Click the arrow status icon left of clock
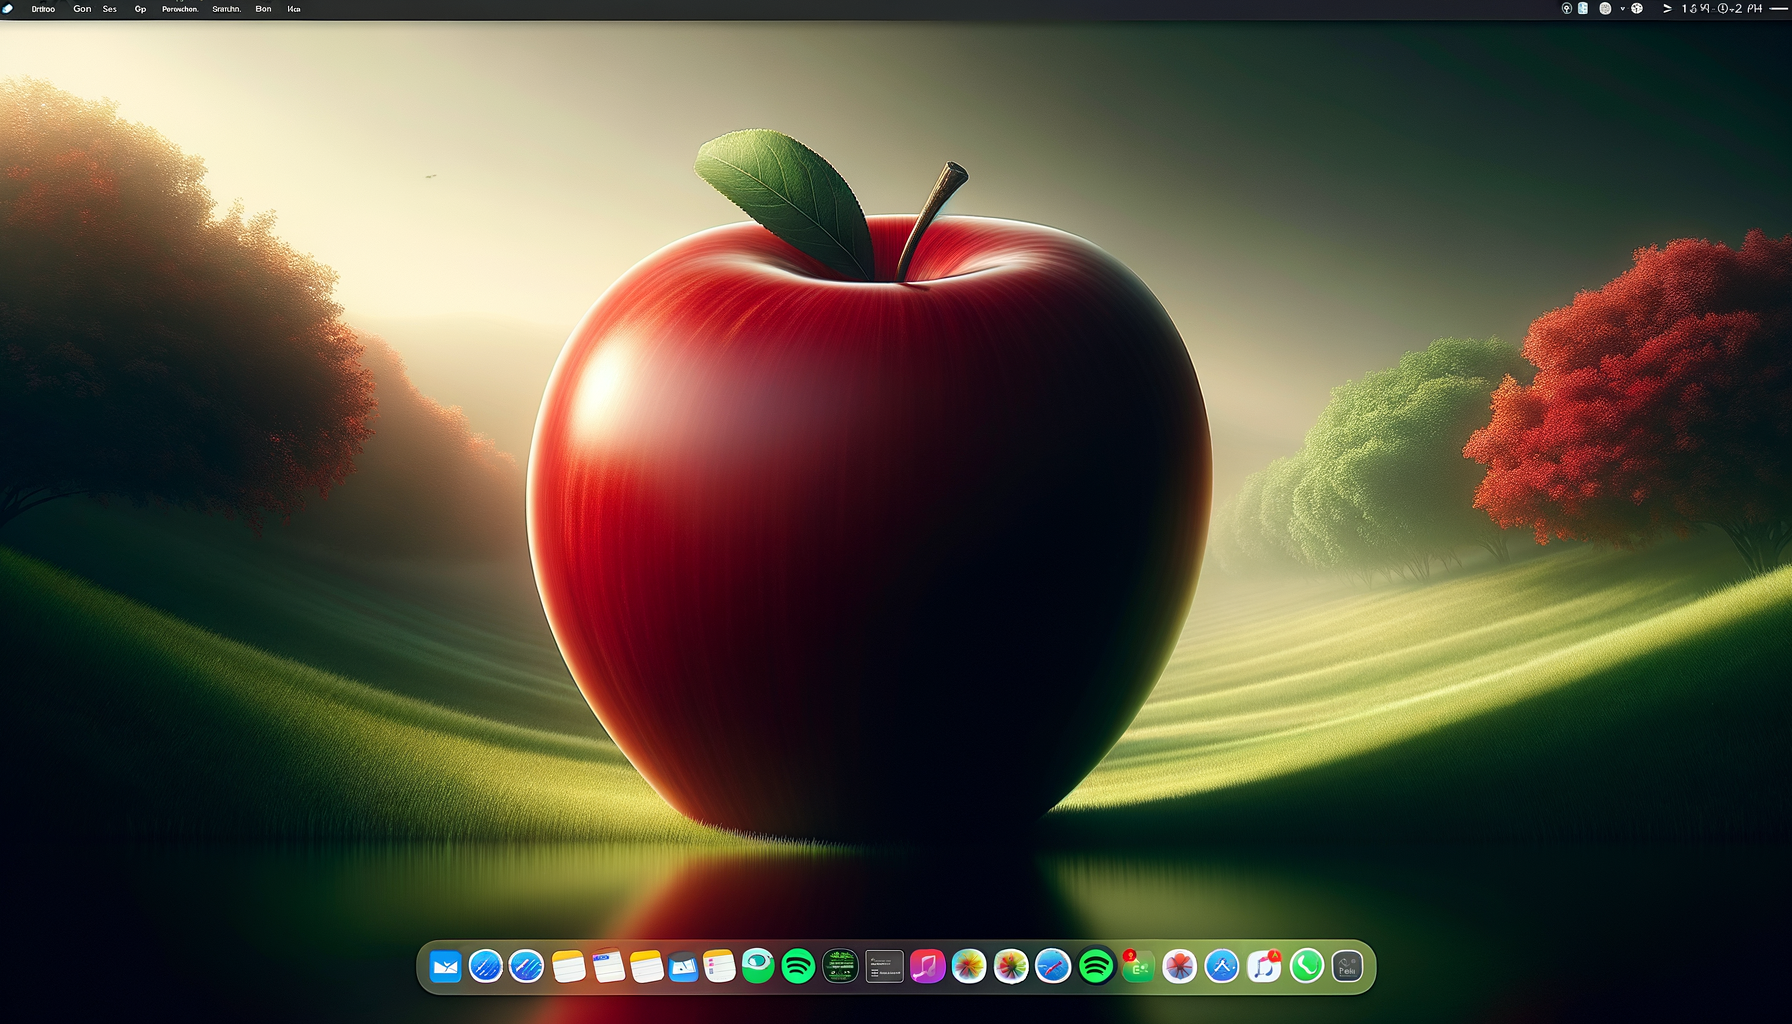 point(1667,8)
